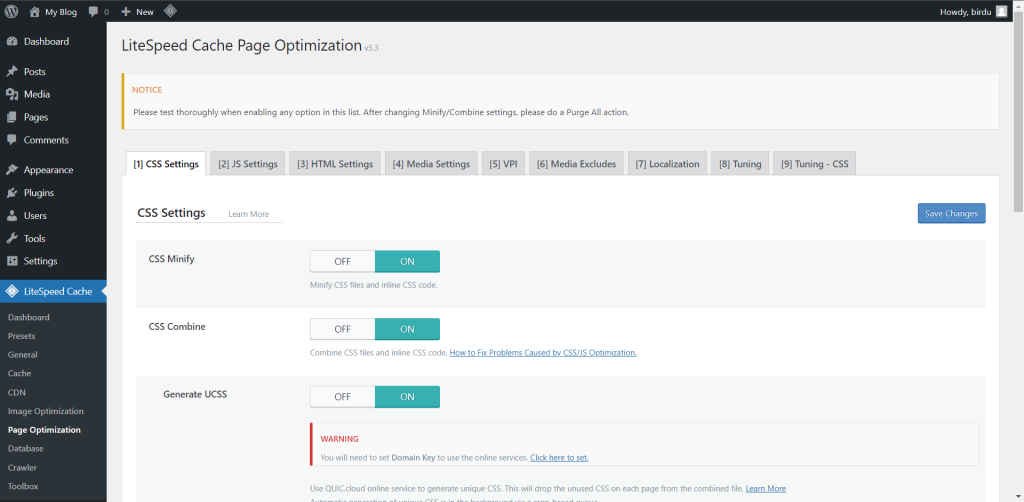Click the CSS Combine setting label

pos(177,326)
